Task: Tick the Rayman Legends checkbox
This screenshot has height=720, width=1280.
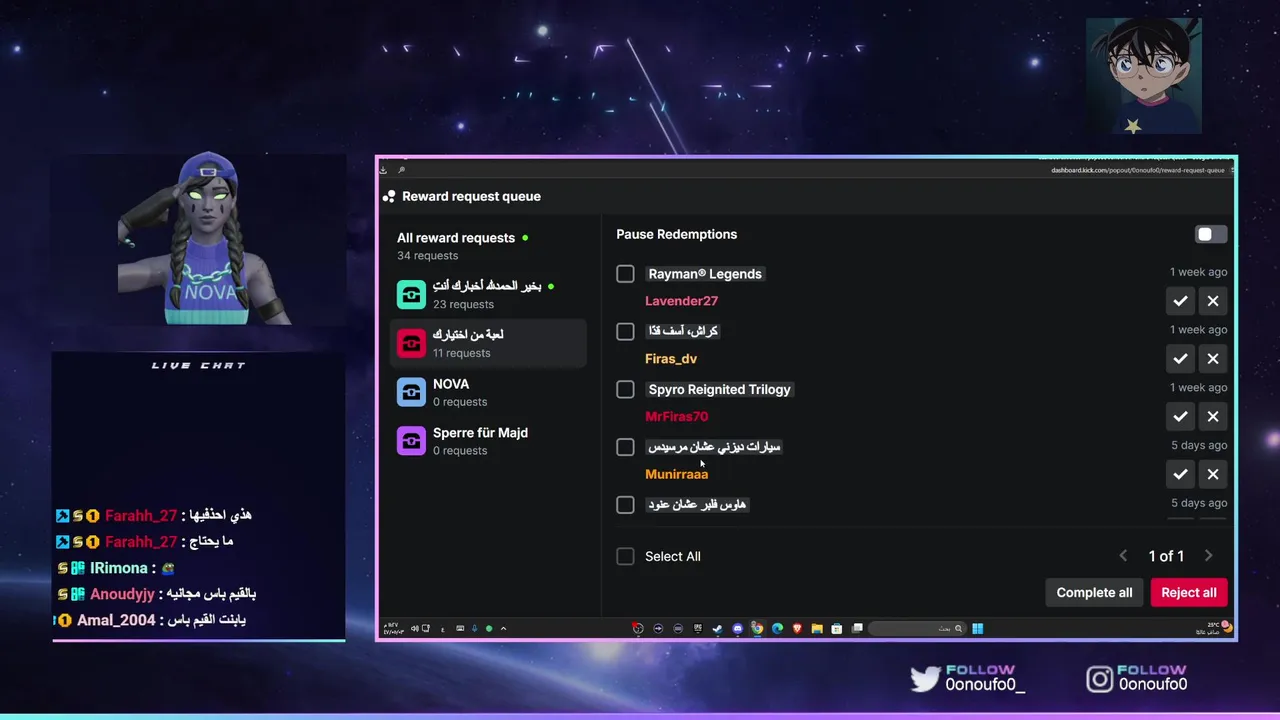Action: [x=625, y=274]
